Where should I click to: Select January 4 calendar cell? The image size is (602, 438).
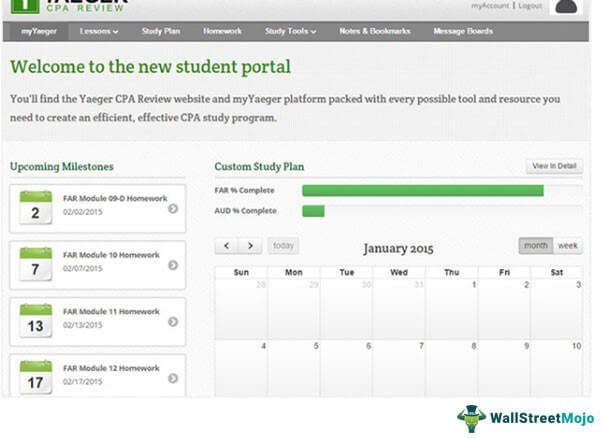(241, 369)
